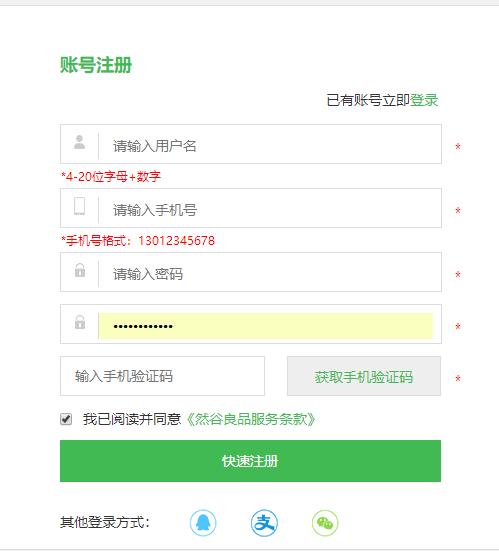Screen dimensions: 499x551
Task: Click the user silhouette icon in username field
Action: [x=79, y=142]
